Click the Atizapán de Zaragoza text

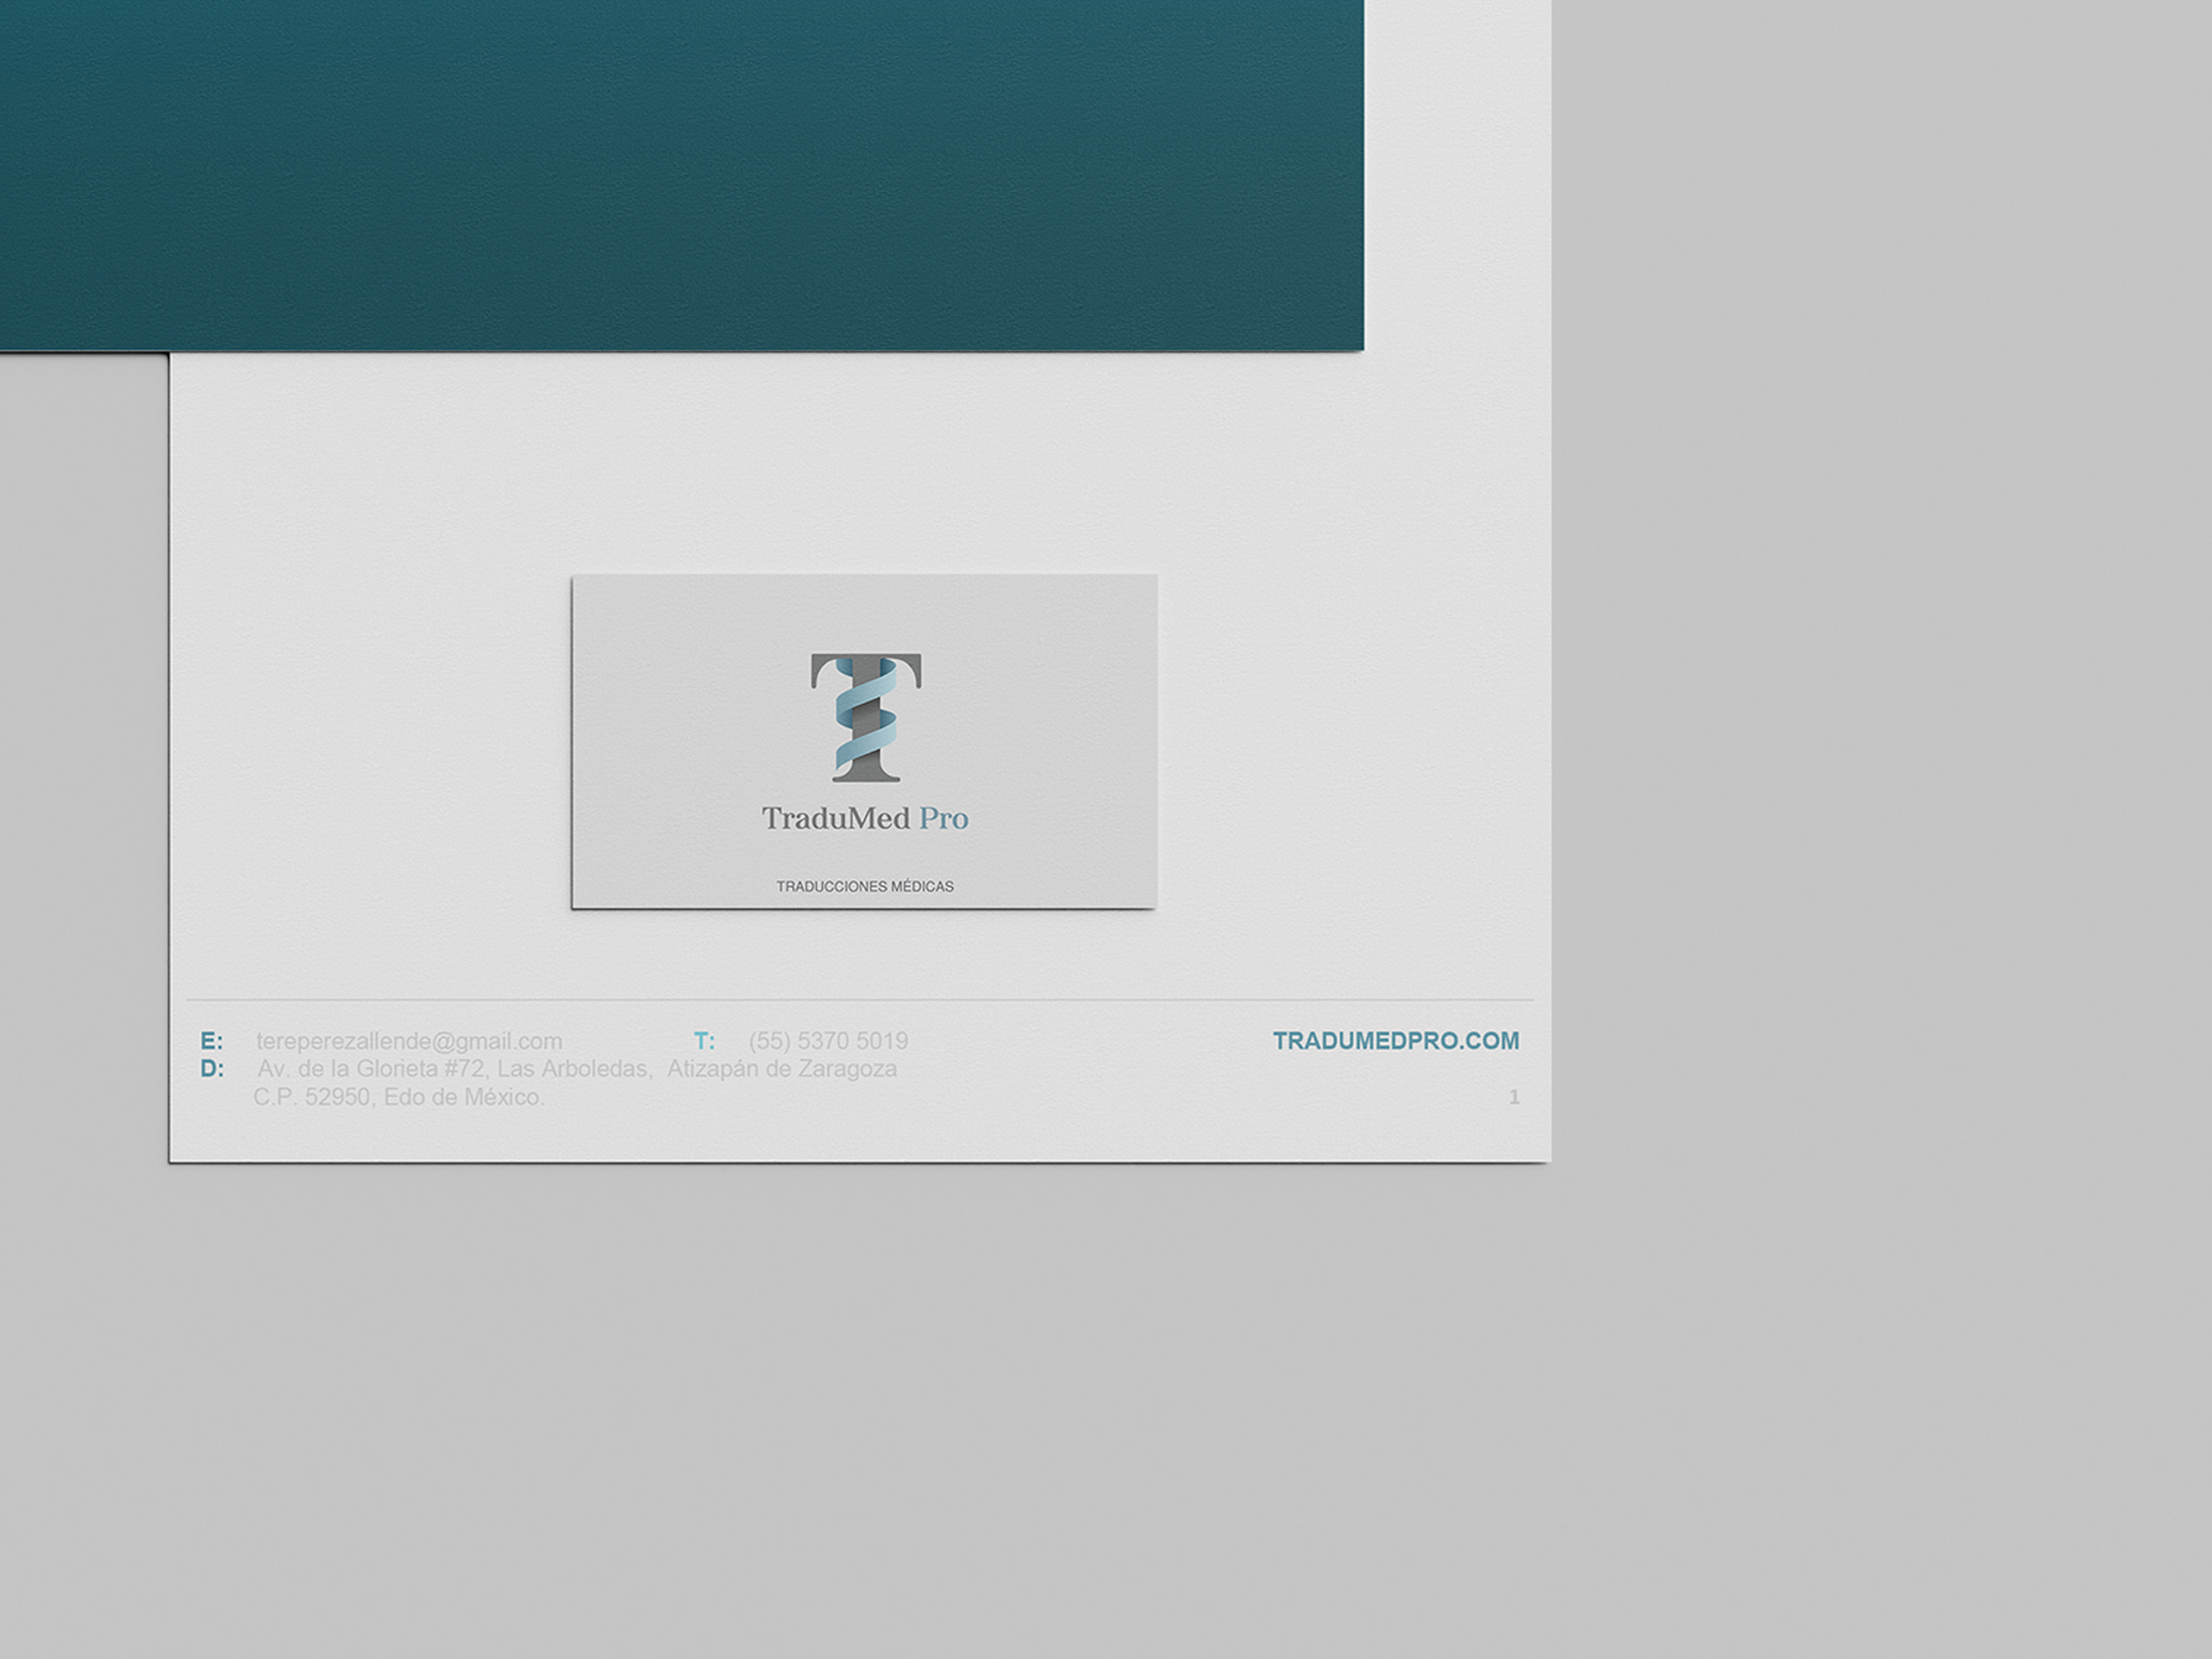click(x=782, y=1069)
